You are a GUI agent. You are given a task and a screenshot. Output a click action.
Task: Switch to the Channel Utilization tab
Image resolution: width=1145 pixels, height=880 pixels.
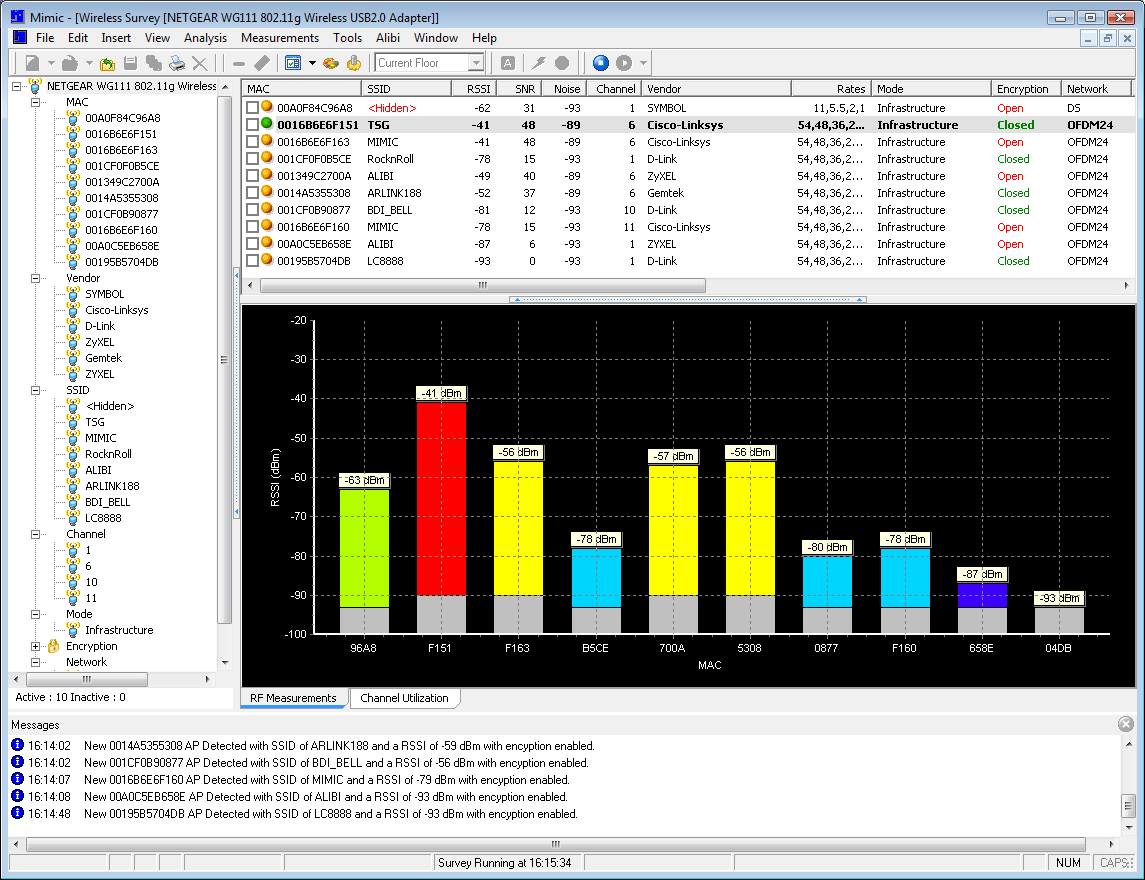pyautogui.click(x=405, y=698)
